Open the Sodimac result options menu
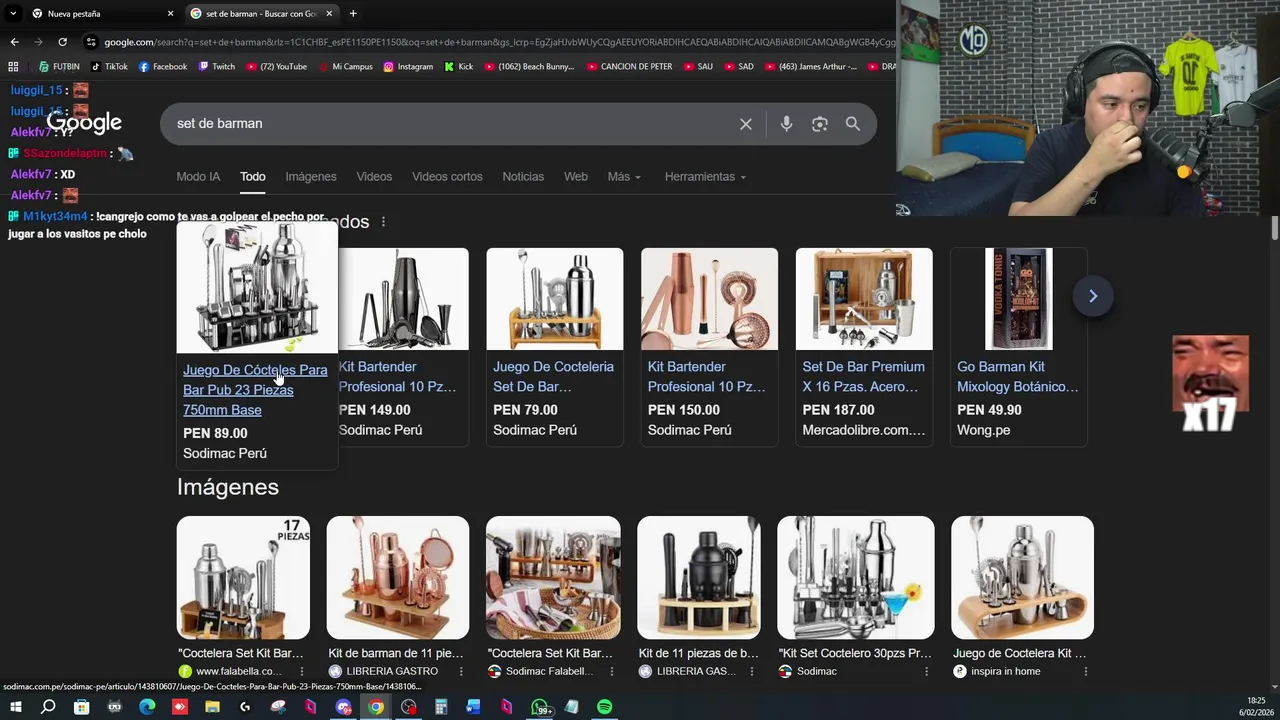Viewport: 1280px width, 720px height. point(926,672)
